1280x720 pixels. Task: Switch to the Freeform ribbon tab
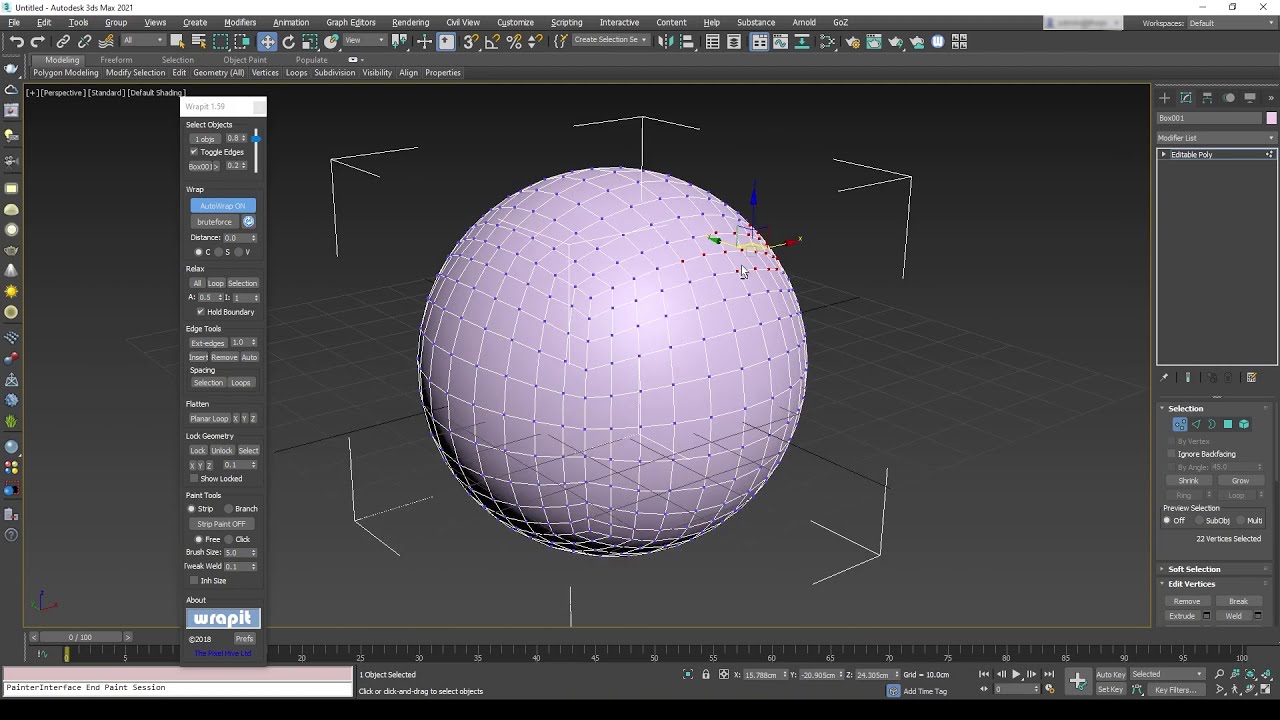116,60
